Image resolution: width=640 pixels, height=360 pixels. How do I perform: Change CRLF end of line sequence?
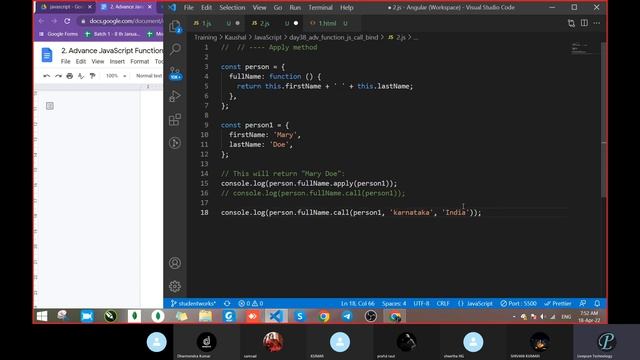[x=443, y=303]
